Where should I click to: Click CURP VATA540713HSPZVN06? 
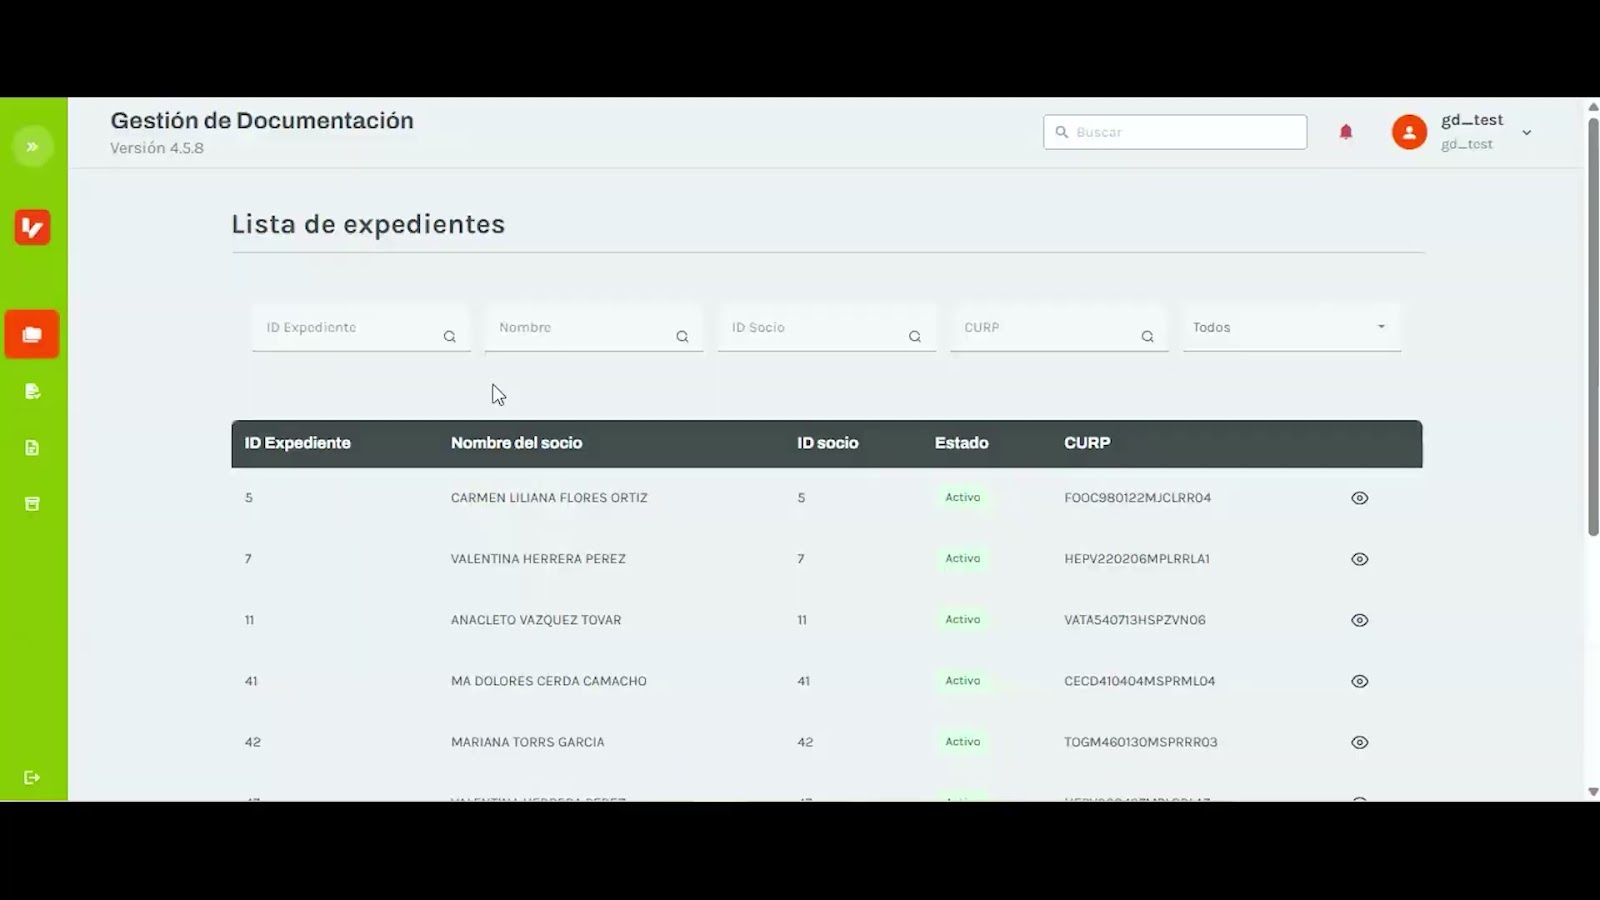(x=1135, y=620)
